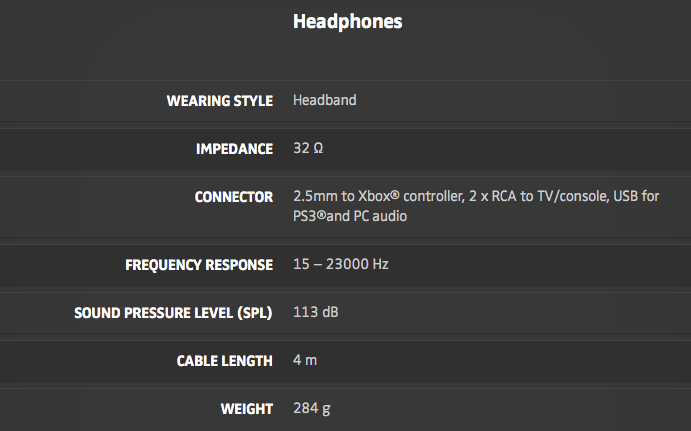Click the FREQUENCY RESPONSE label
Screen dimensions: 691x431
point(199,265)
